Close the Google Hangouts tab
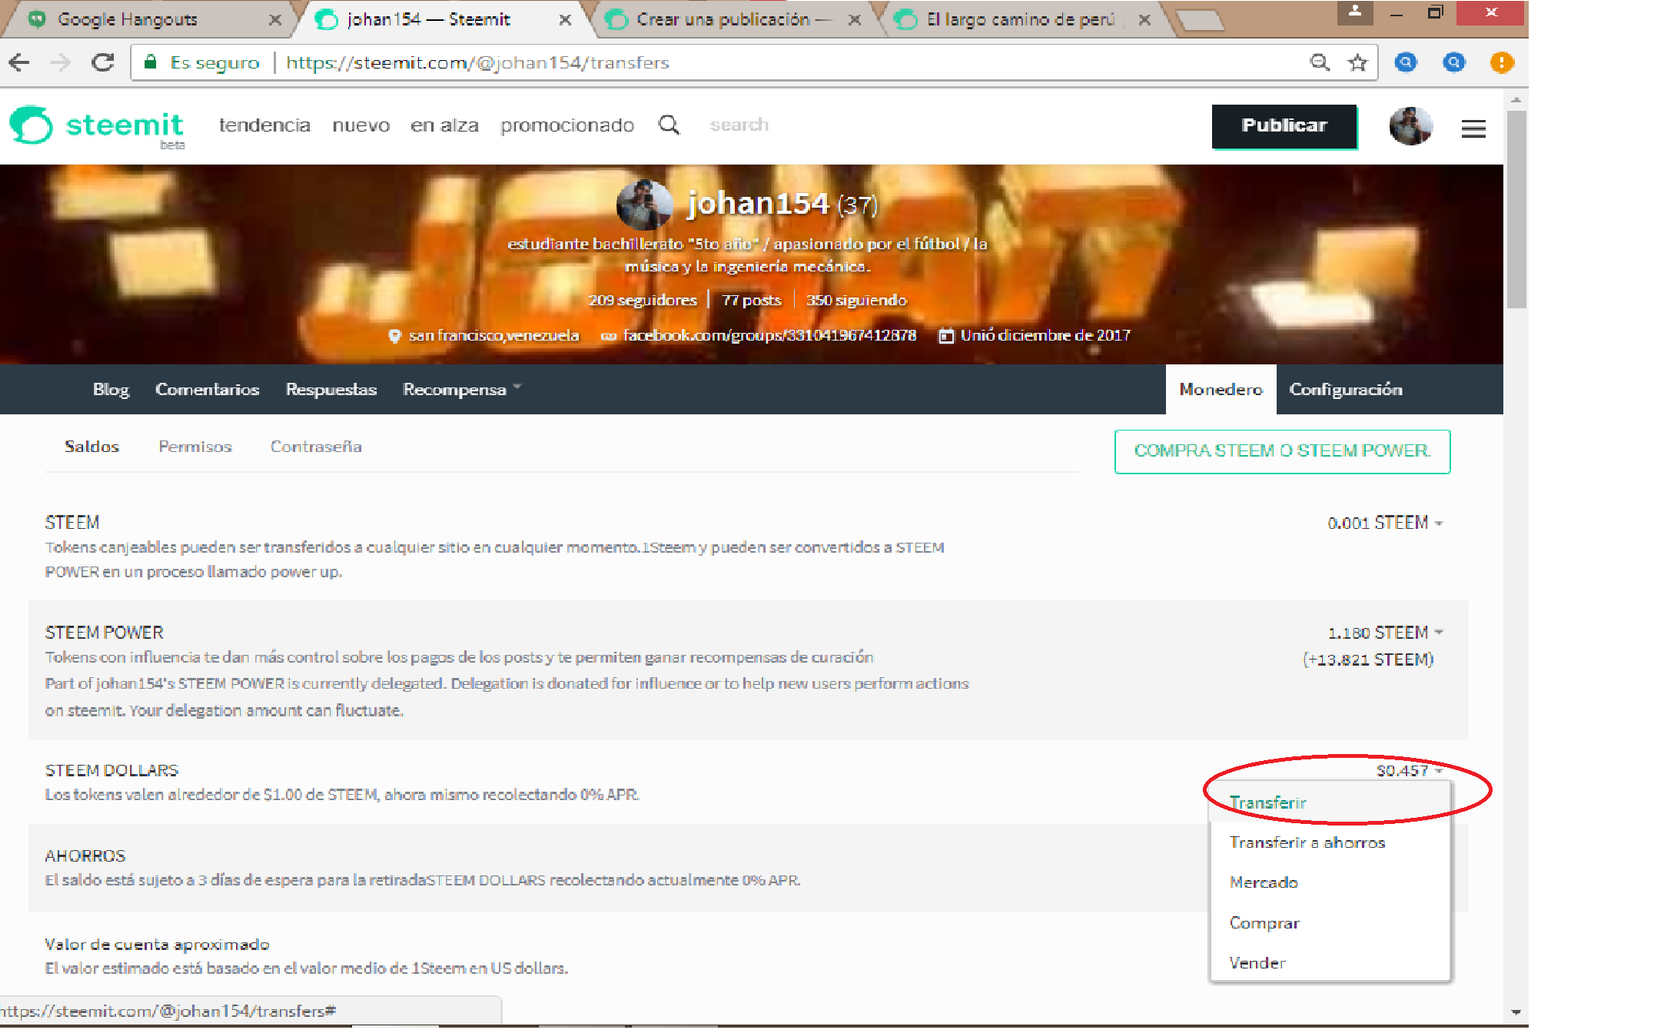The width and height of the screenshot is (1680, 1034). point(275,19)
